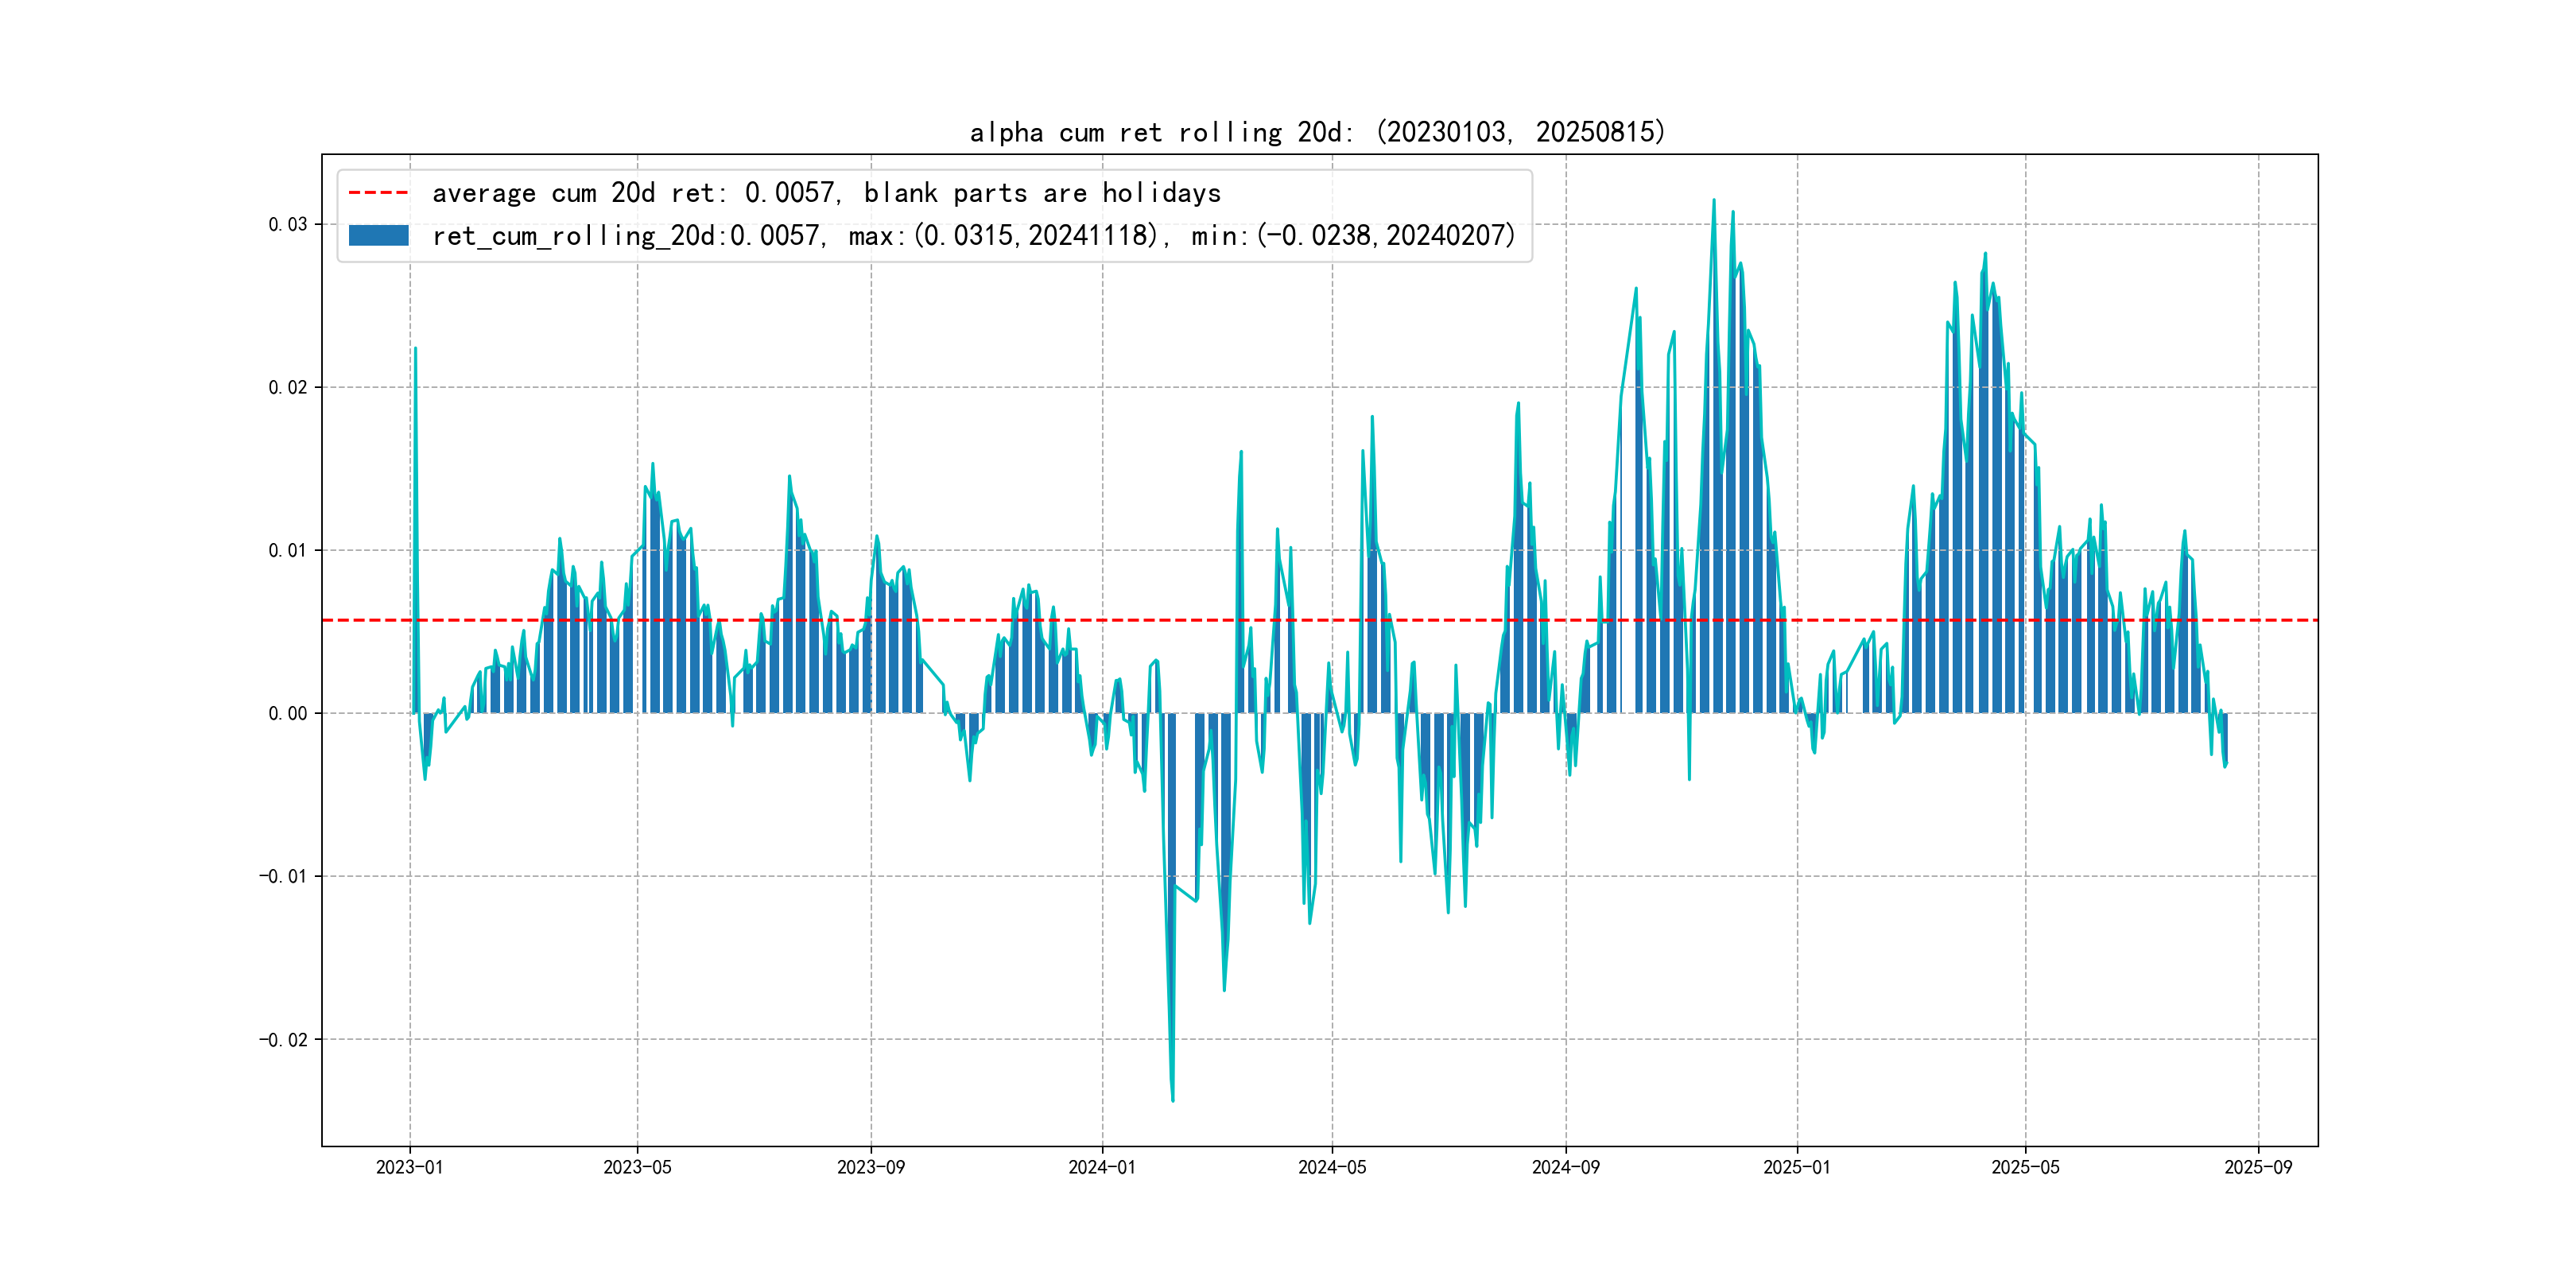Click the 0.03 y-axis tick label

[x=287, y=224]
